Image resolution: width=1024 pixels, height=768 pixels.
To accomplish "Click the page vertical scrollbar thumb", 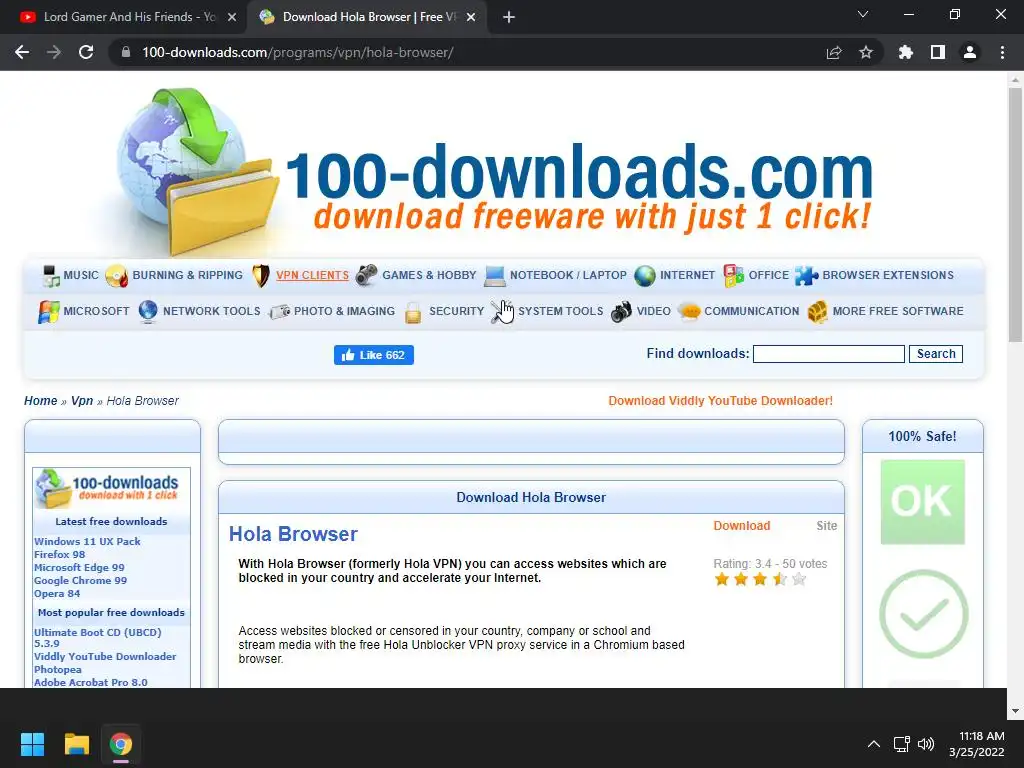I will click(x=1015, y=214).
